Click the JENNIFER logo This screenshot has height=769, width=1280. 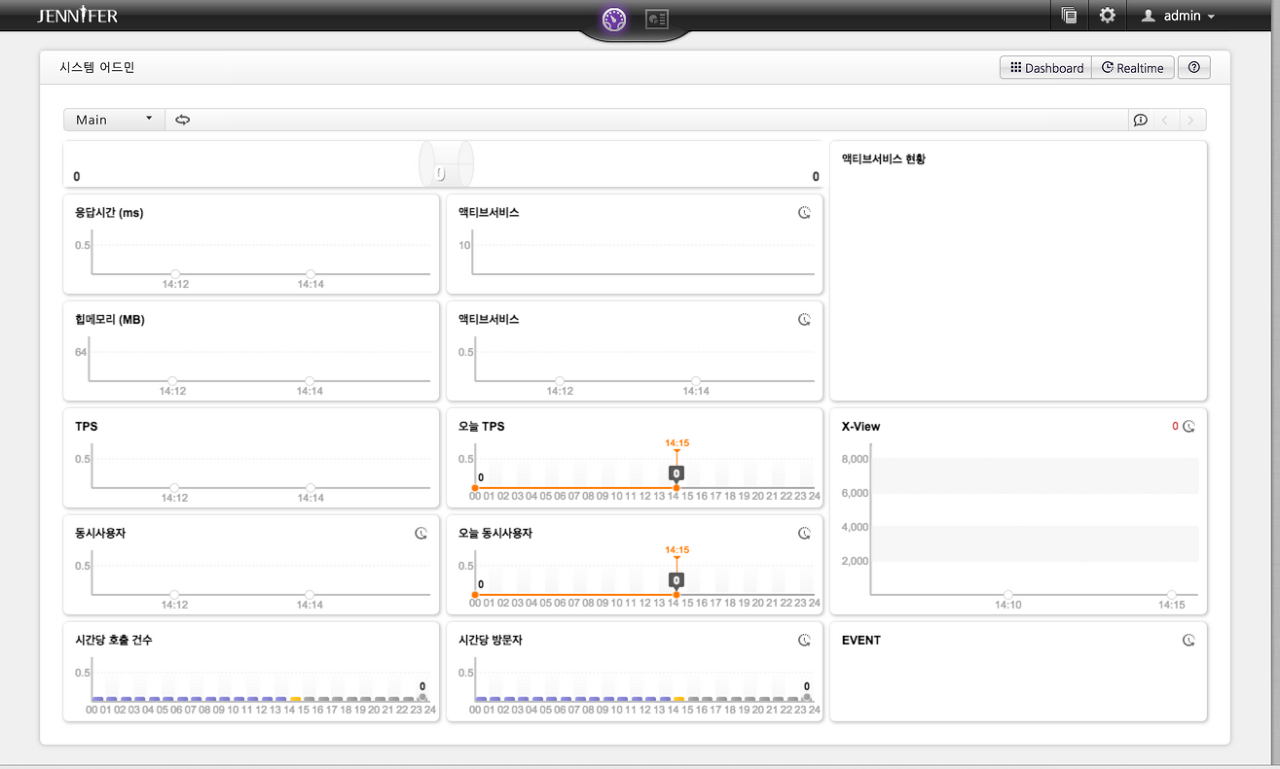(77, 16)
